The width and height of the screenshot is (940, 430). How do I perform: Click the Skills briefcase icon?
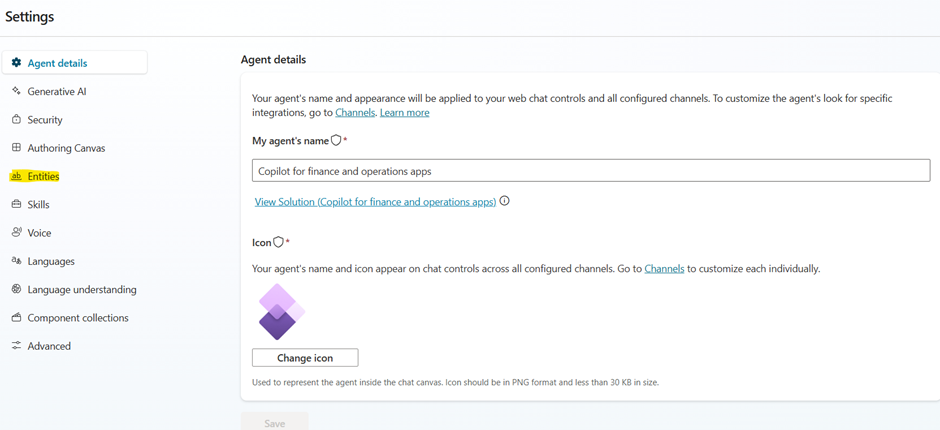tap(16, 205)
